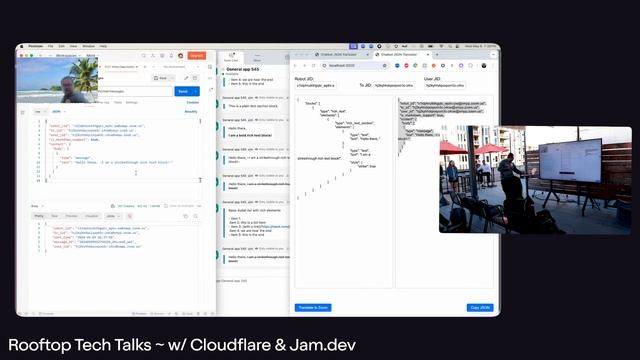Click the General app 545 chat header

point(242,69)
